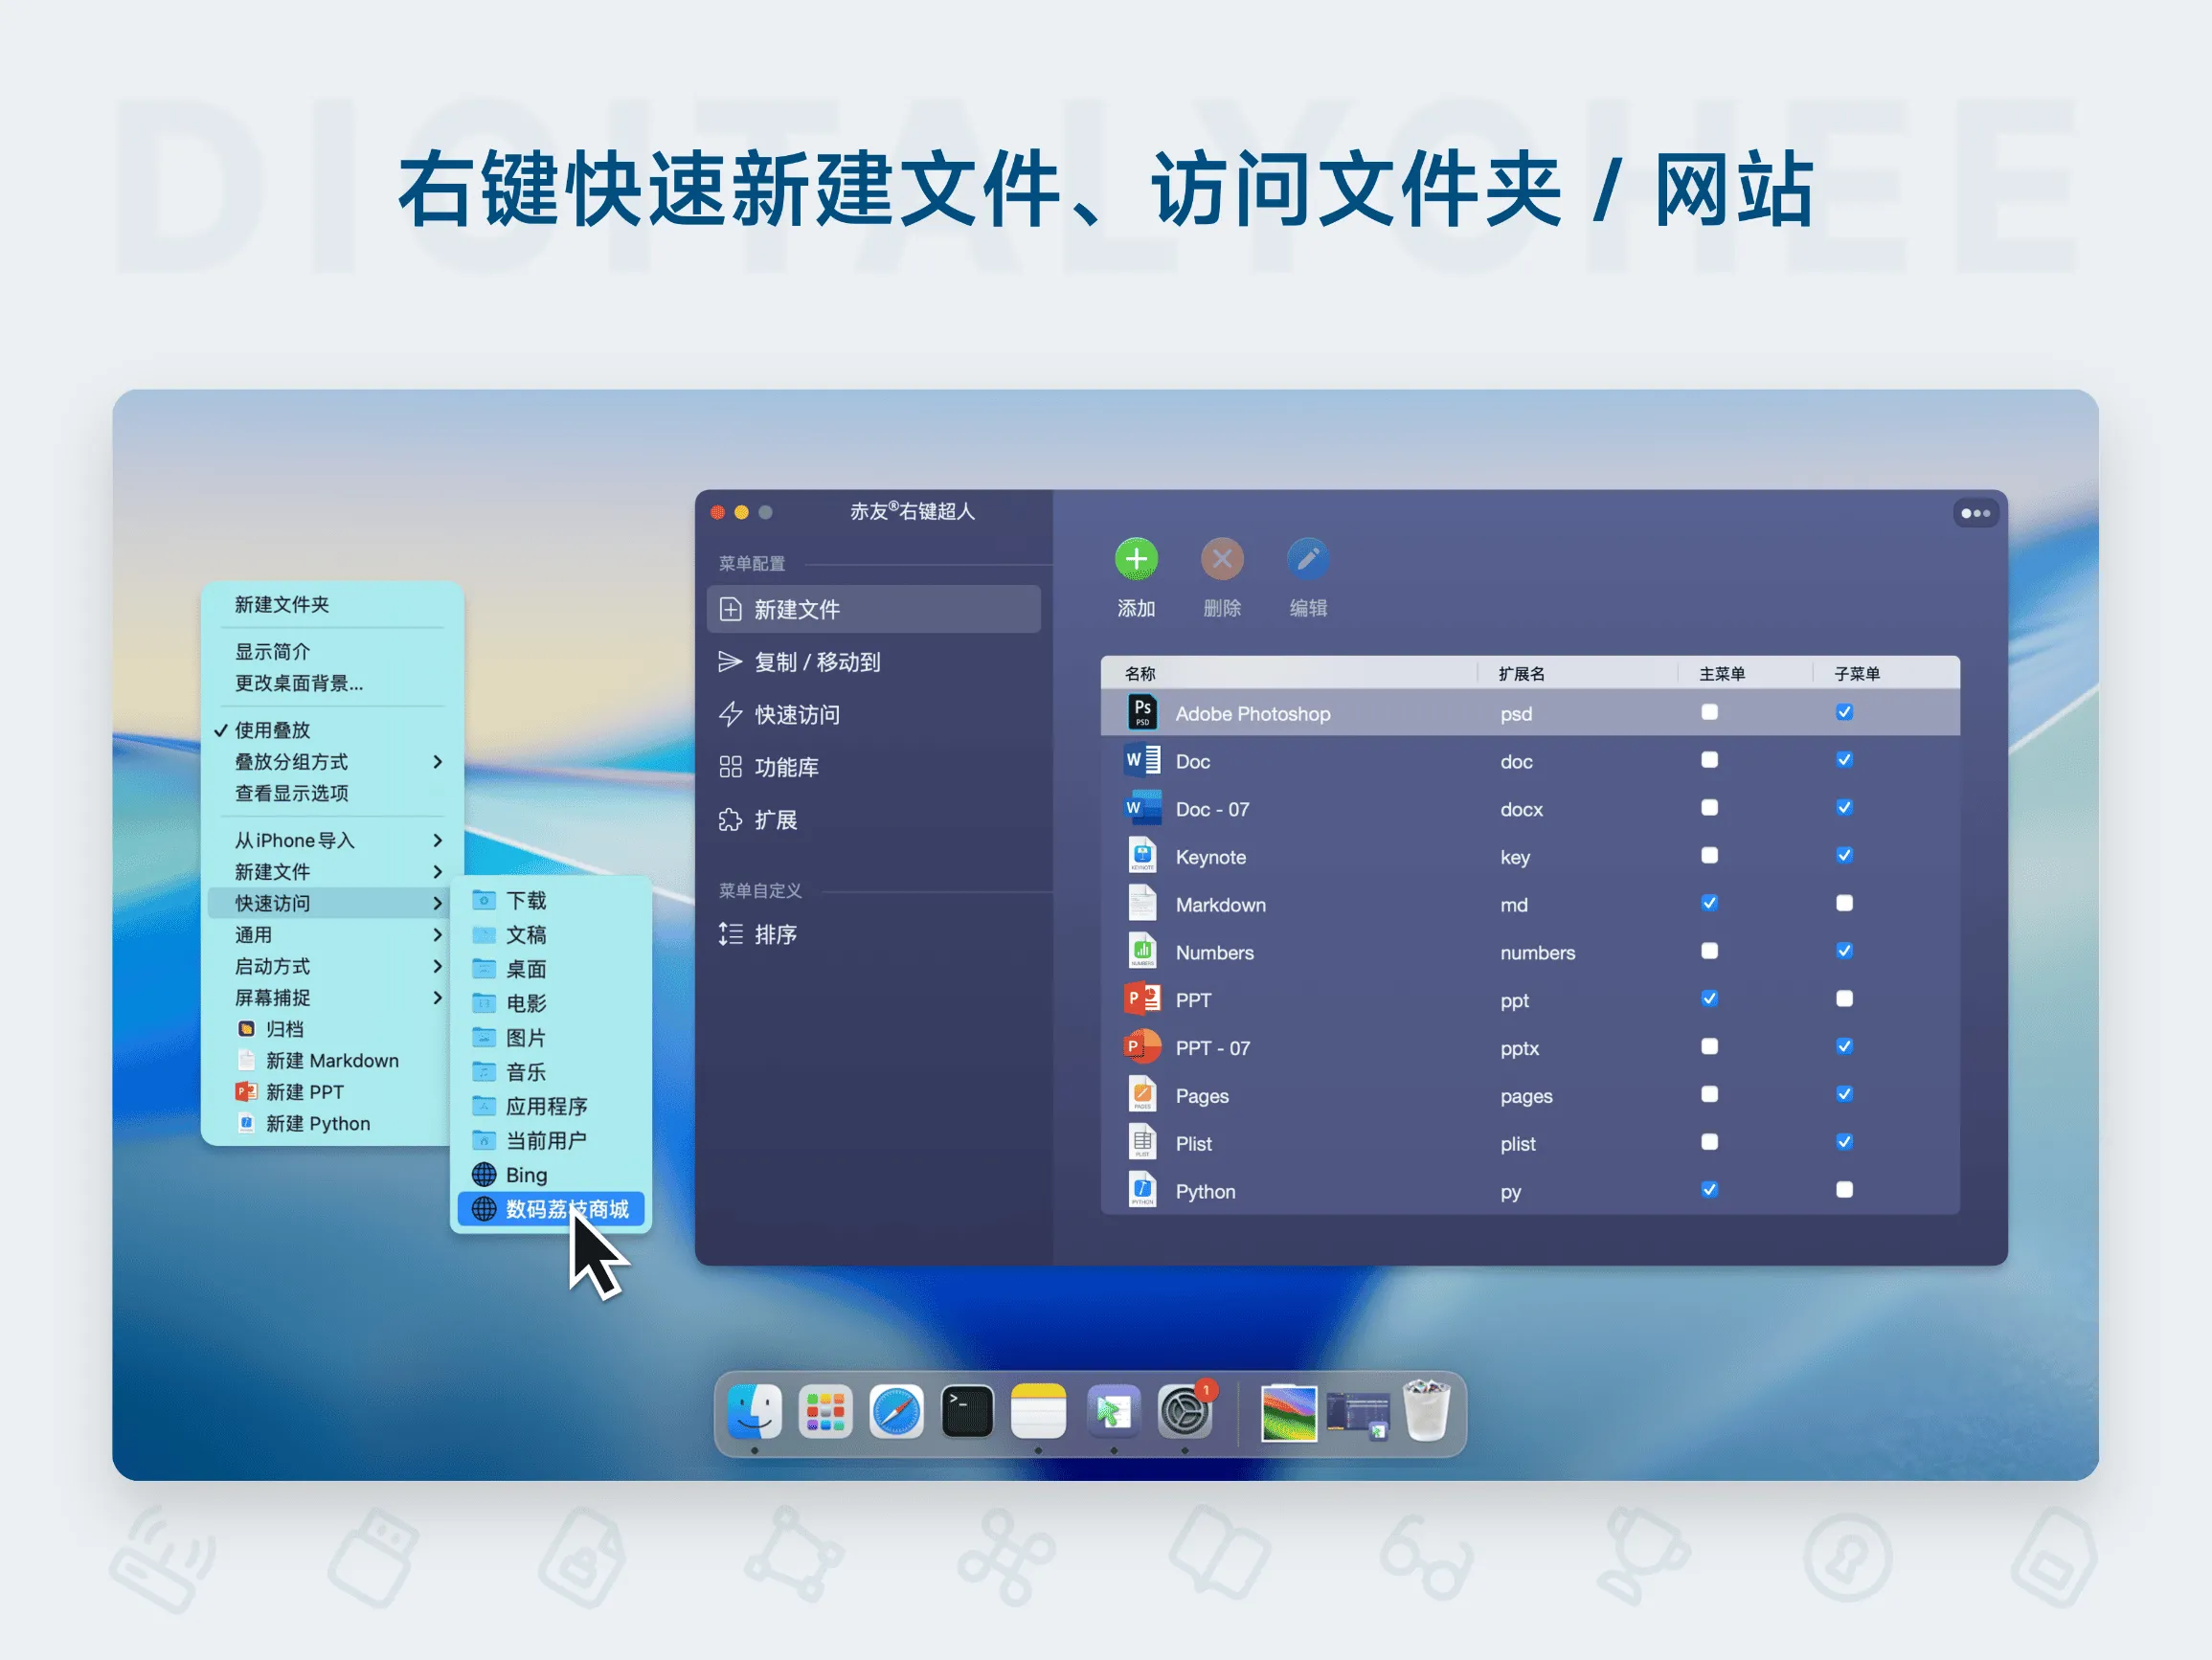The width and height of the screenshot is (2212, 1660).
Task: Click the 新建文件 sidebar button
Action: 797,609
